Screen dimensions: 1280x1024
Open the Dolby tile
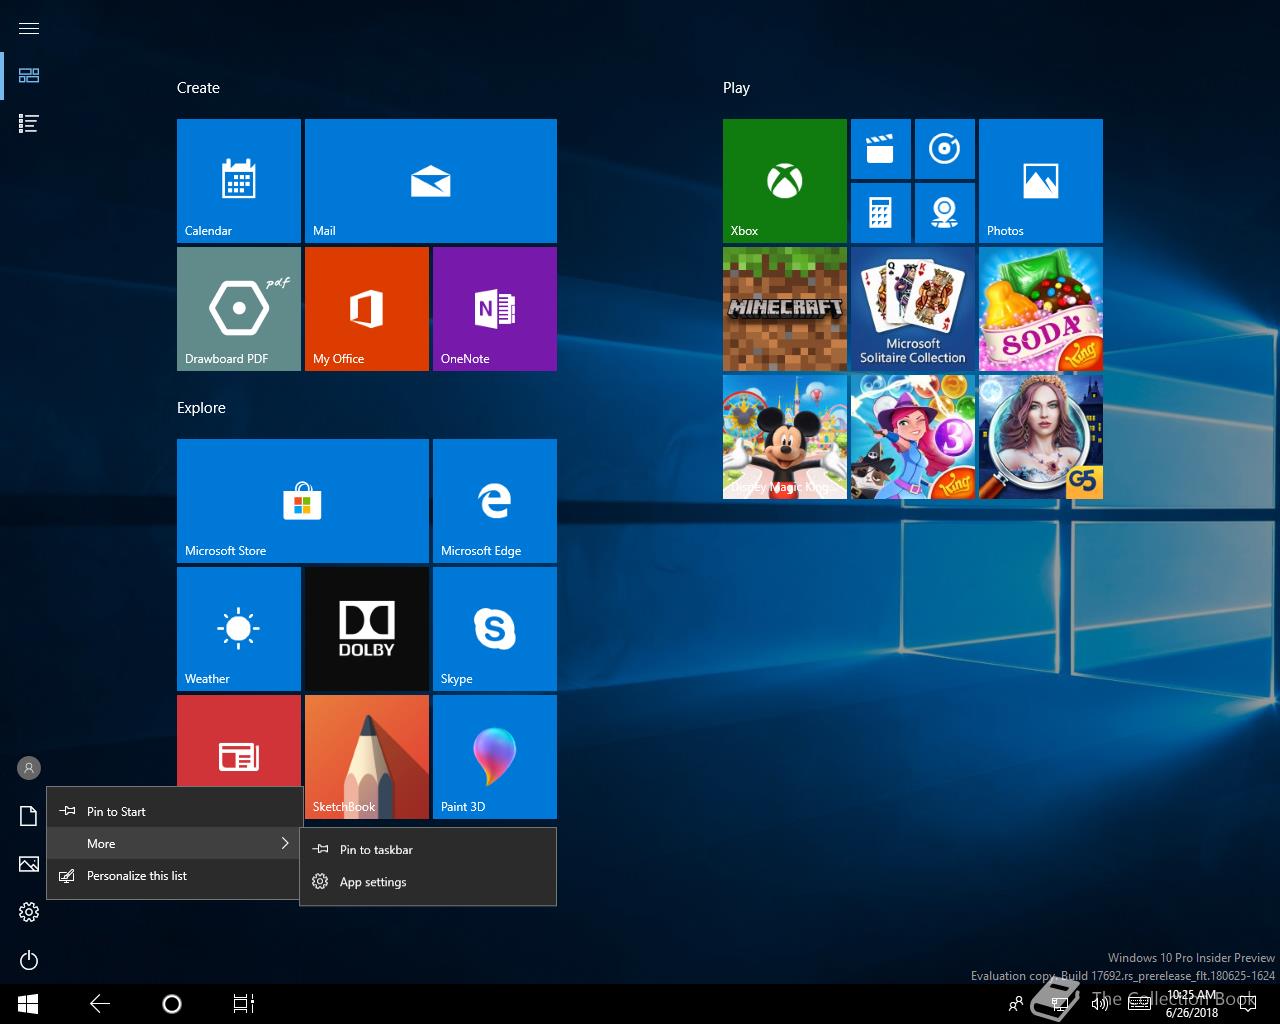pos(367,629)
